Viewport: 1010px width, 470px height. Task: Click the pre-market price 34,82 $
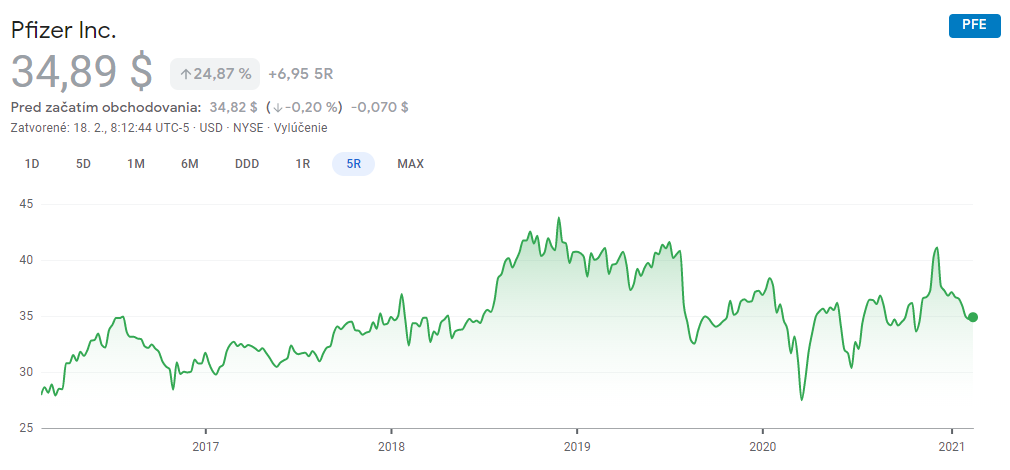(233, 107)
